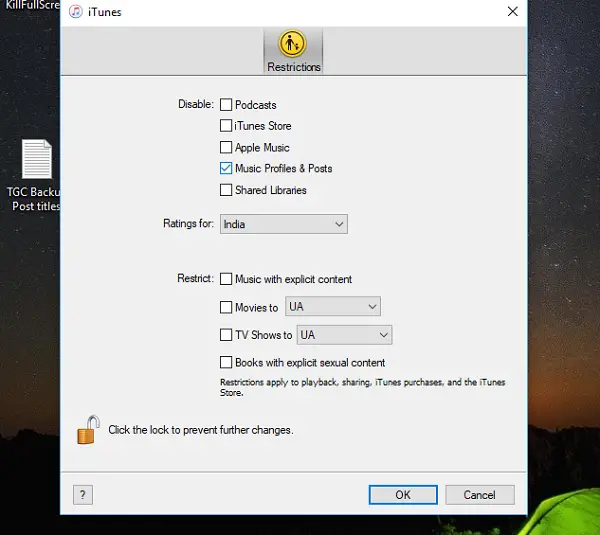The image size is (600, 535).
Task: Toggle the Shared Libraries checkbox
Action: [x=226, y=190]
